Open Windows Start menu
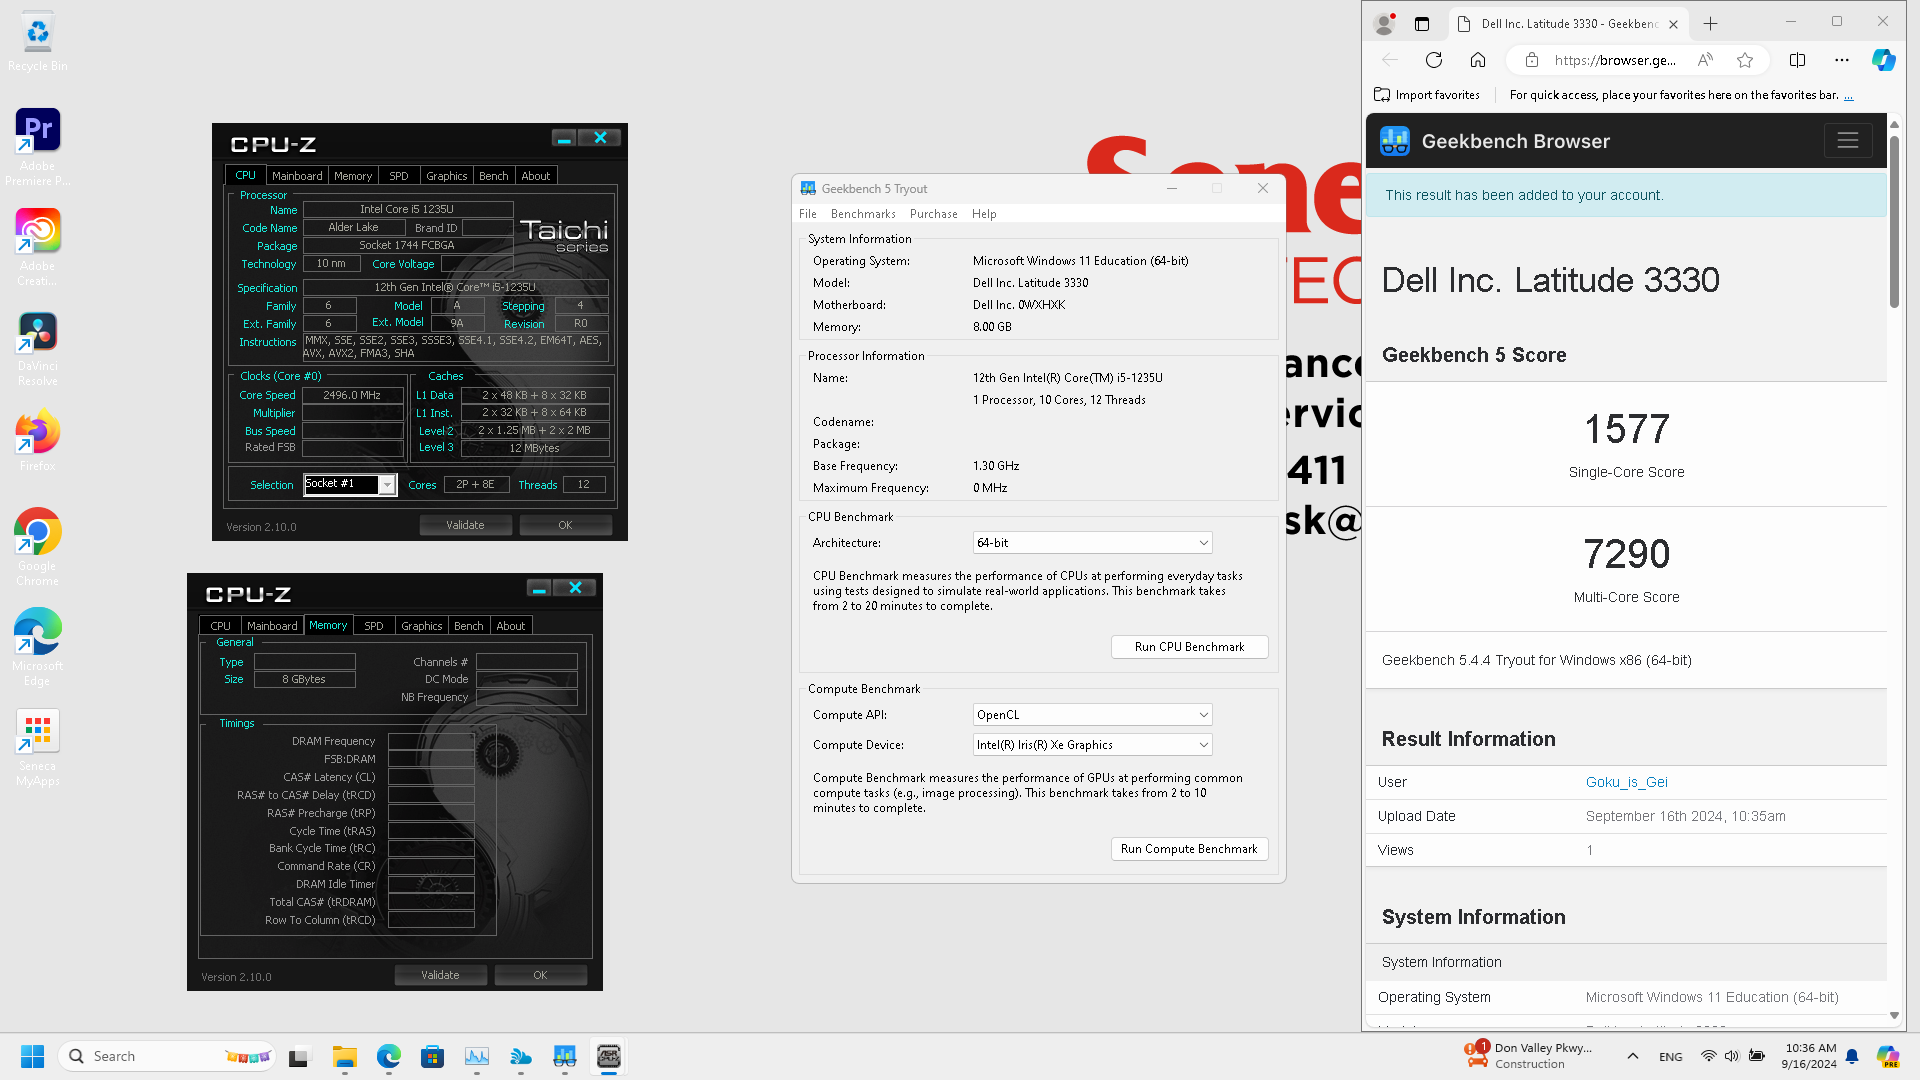The width and height of the screenshot is (1920, 1080). 32,1056
